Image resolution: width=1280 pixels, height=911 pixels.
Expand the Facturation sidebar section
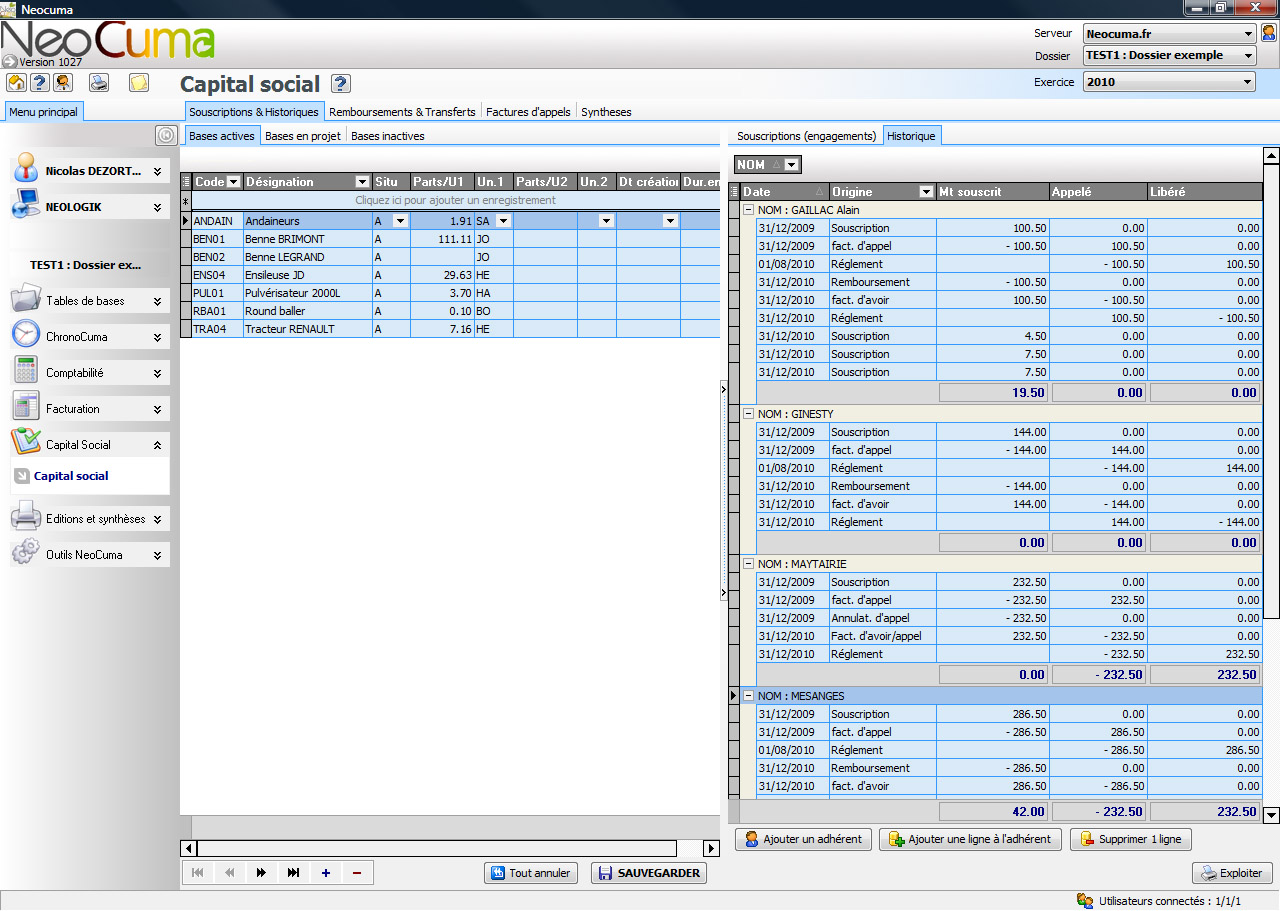[157, 409]
